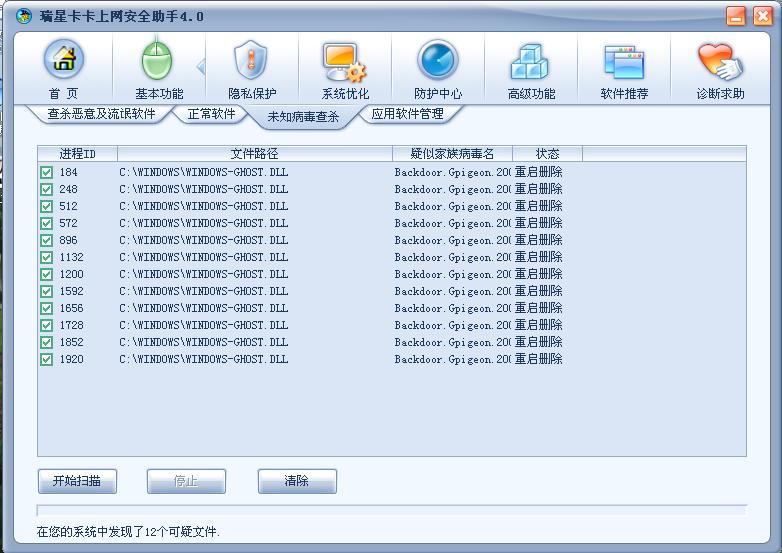Open 软件推荐 windows icon
The image size is (782, 553).
[624, 62]
